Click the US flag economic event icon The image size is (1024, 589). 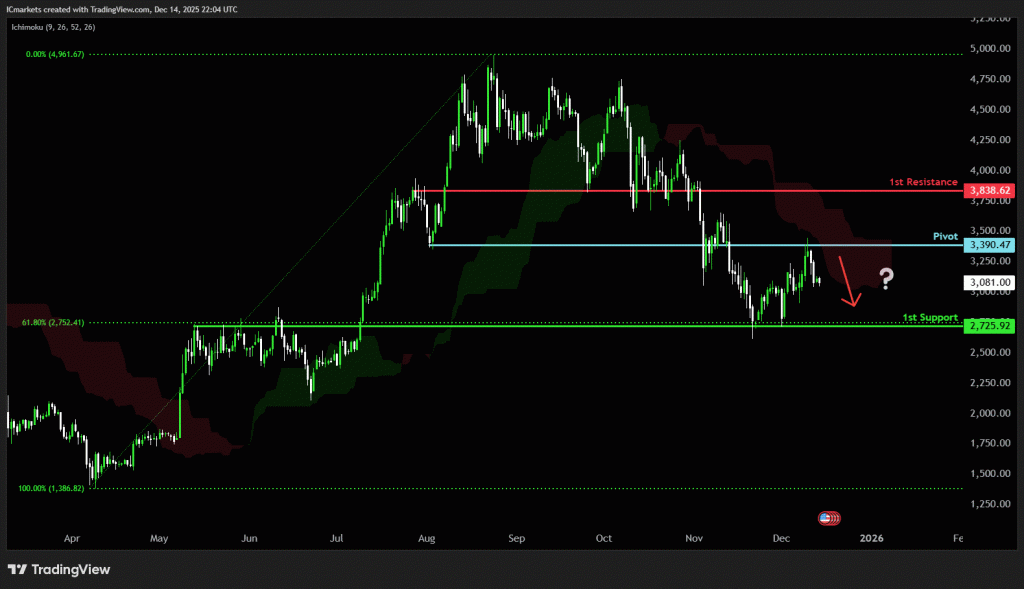click(x=828, y=518)
